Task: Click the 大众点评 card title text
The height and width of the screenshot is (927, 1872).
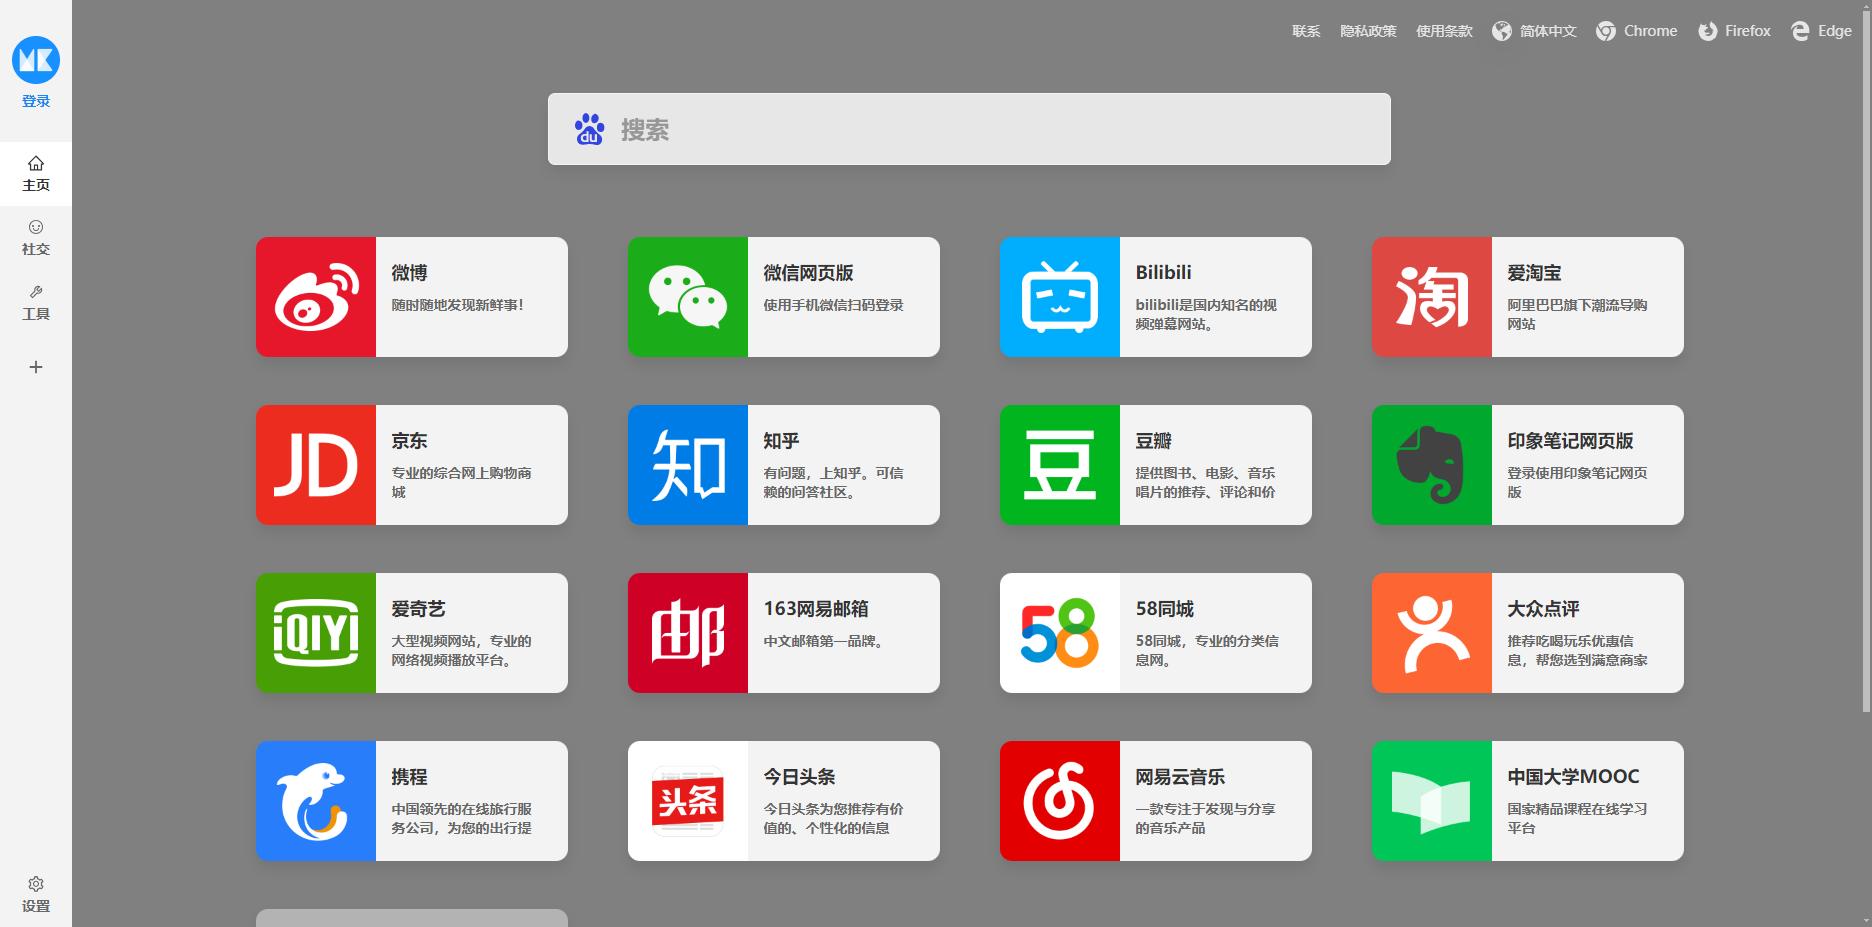Action: pyautogui.click(x=1543, y=609)
